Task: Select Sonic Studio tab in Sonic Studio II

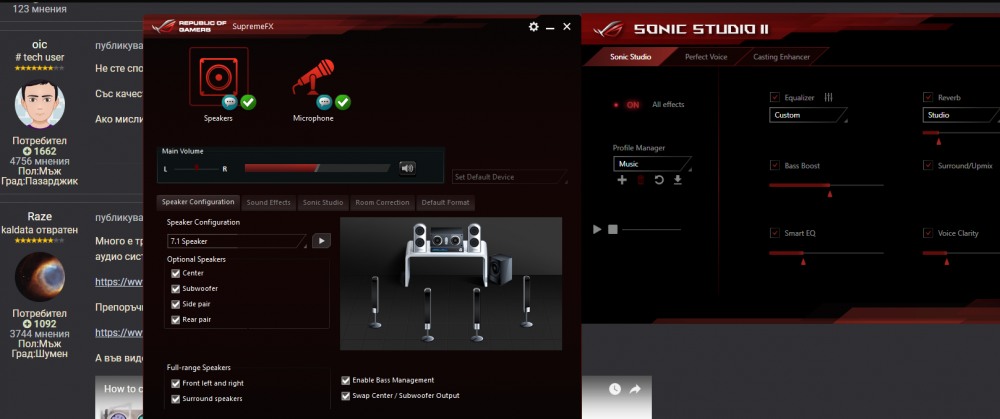Action: point(630,57)
